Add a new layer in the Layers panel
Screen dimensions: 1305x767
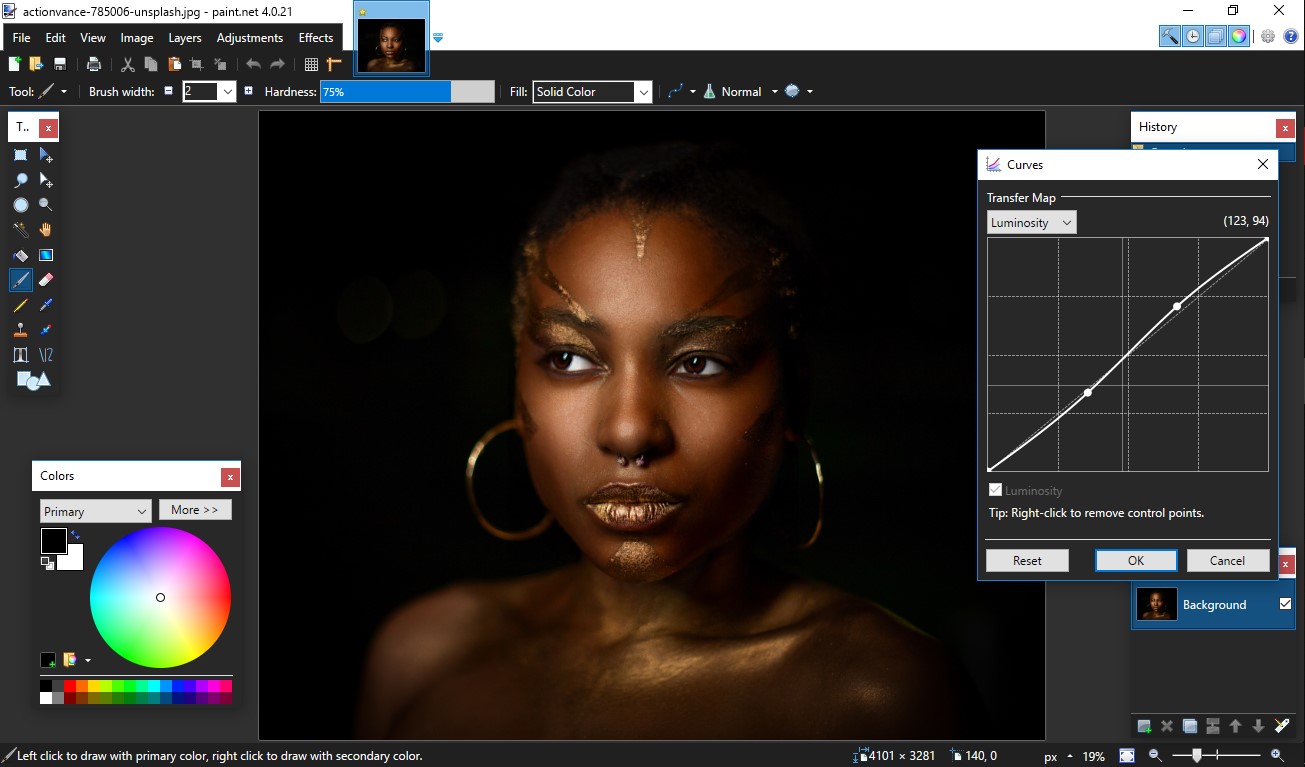pyautogui.click(x=1143, y=726)
